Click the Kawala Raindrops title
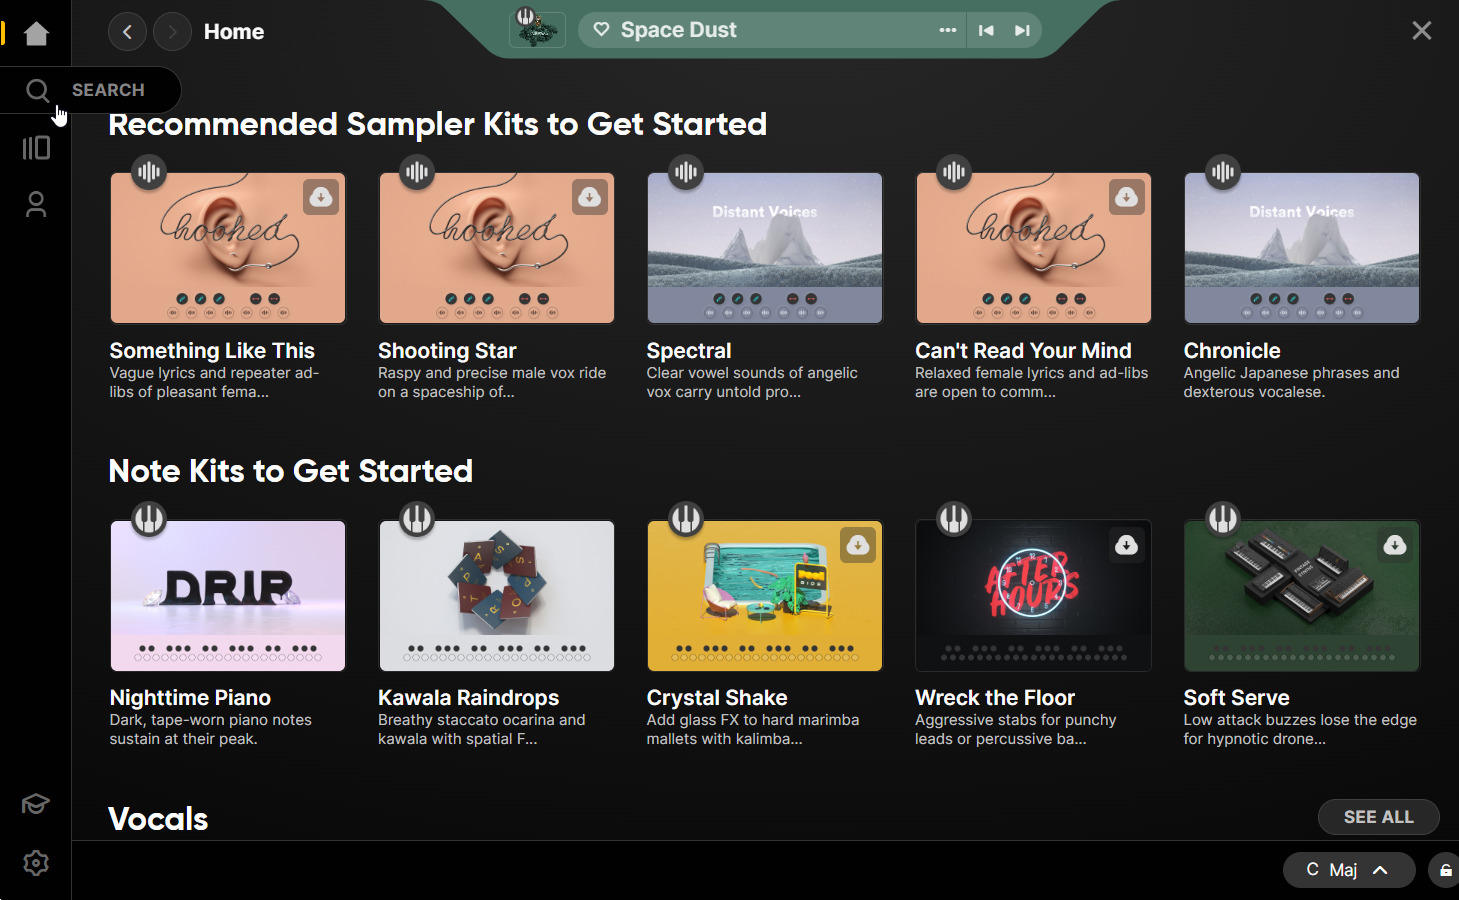 click(x=468, y=698)
